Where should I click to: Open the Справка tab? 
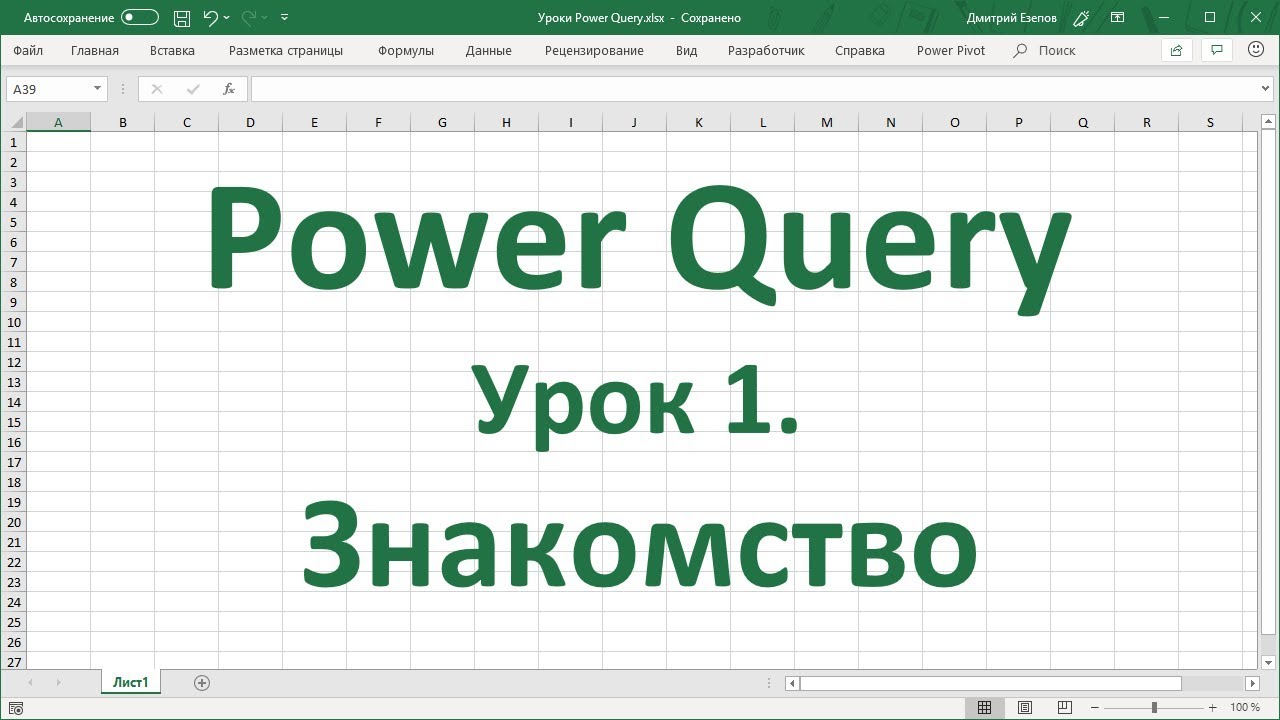point(860,50)
